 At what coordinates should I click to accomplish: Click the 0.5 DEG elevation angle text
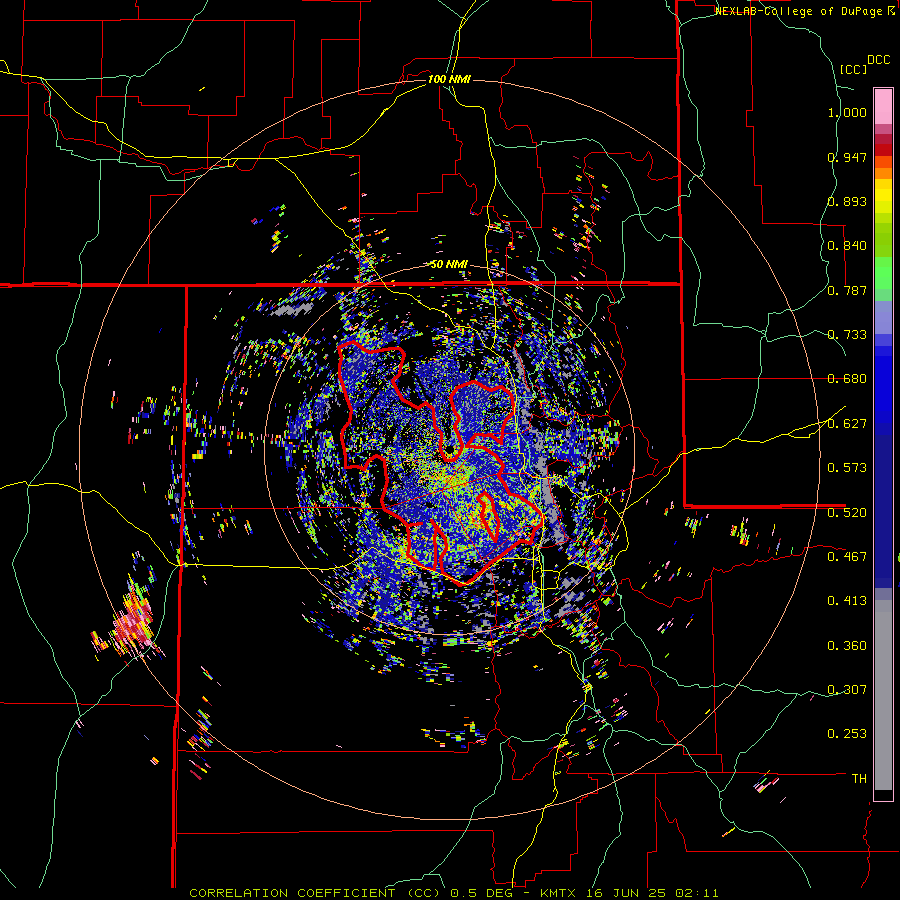pyautogui.click(x=480, y=893)
